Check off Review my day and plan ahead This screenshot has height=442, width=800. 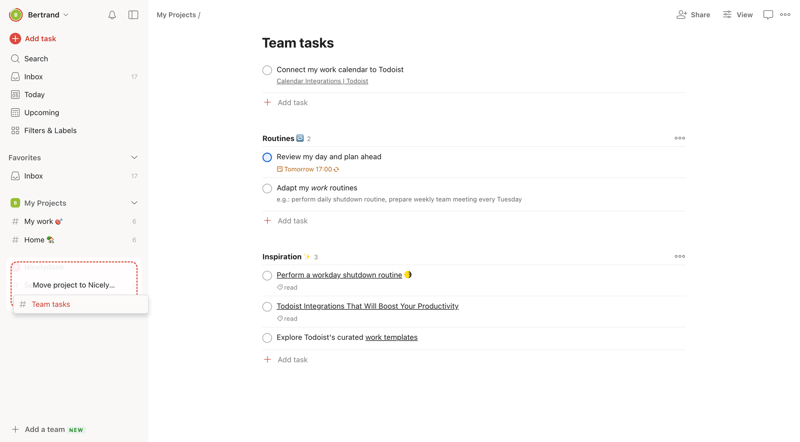tap(267, 157)
